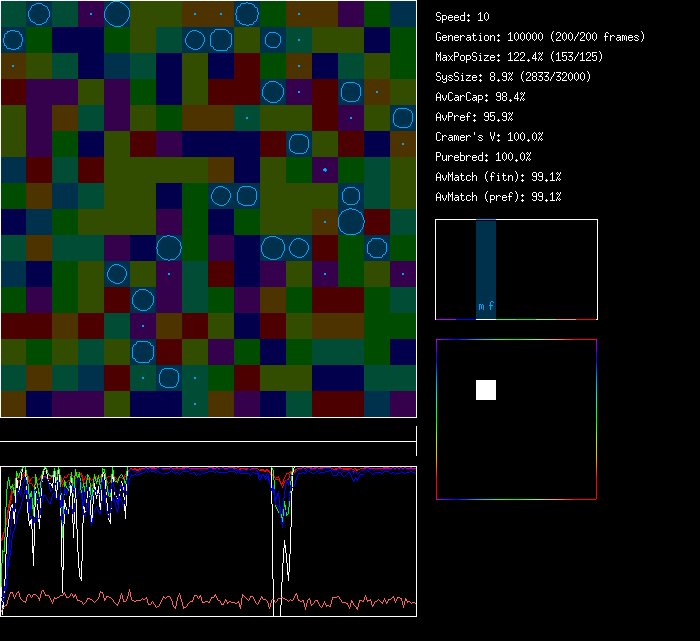This screenshot has width=700, height=641.
Task: Click the 'm' label in histogram
Action: (x=481, y=307)
